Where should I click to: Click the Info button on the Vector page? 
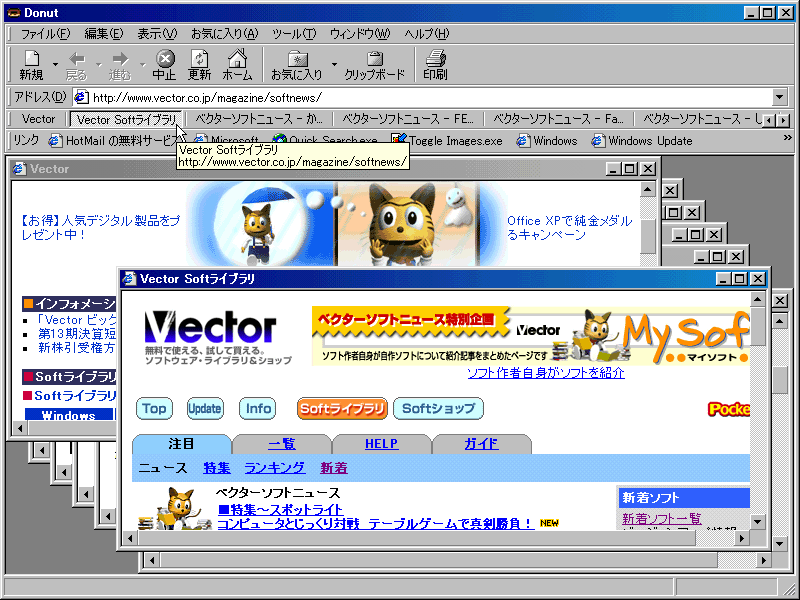click(258, 408)
